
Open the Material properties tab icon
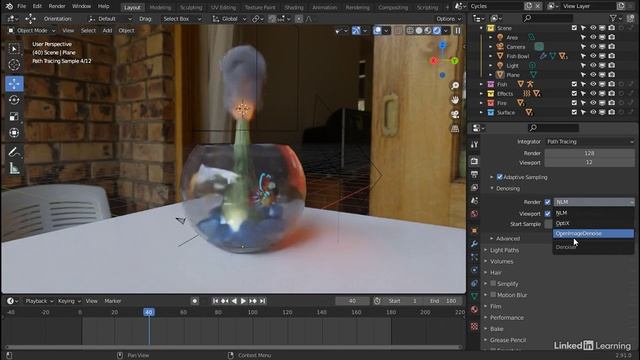click(474, 309)
